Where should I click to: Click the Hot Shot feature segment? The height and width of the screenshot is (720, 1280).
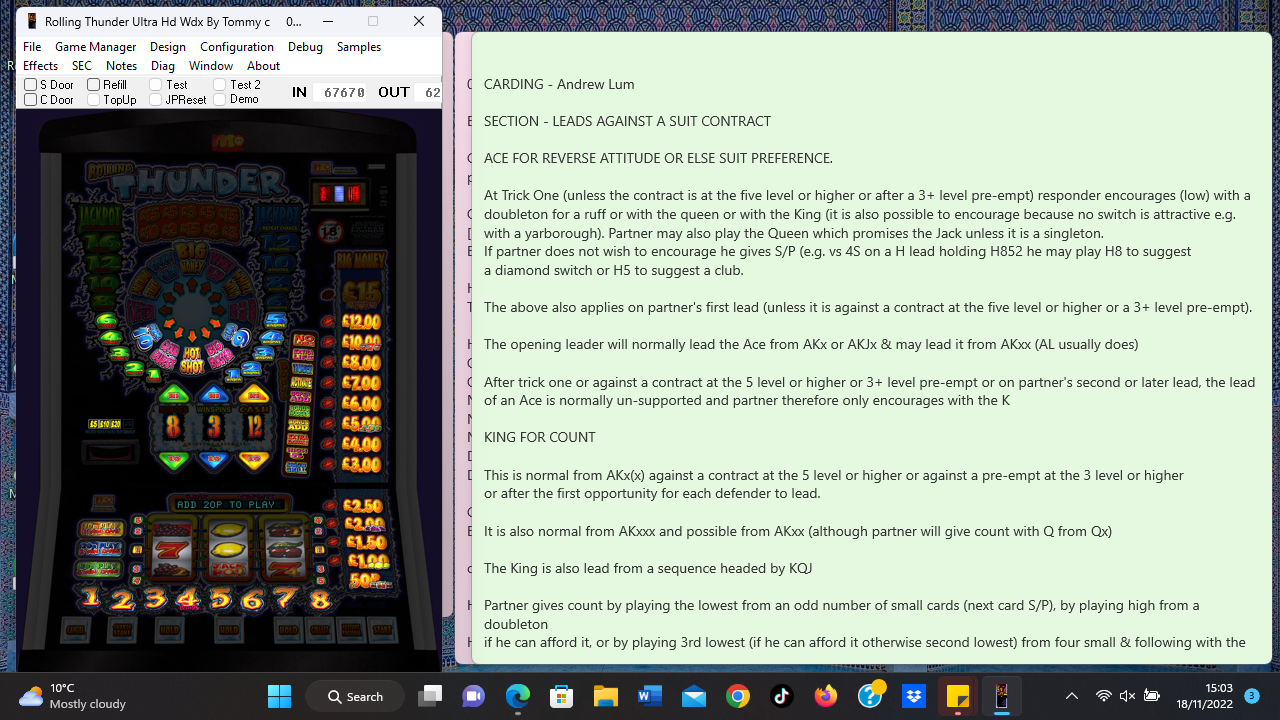[192, 360]
